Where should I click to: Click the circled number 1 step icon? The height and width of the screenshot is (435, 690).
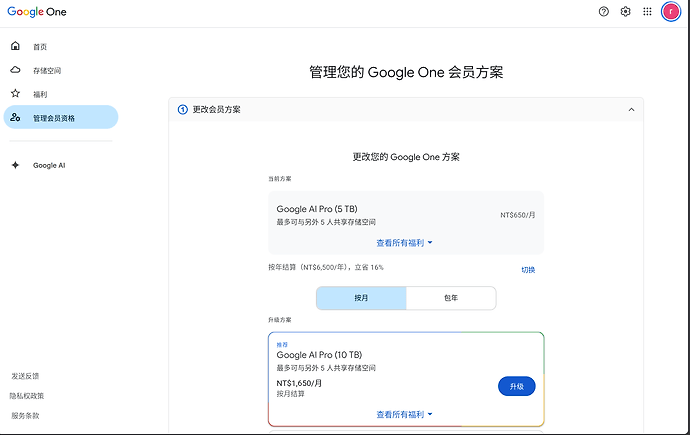182,110
